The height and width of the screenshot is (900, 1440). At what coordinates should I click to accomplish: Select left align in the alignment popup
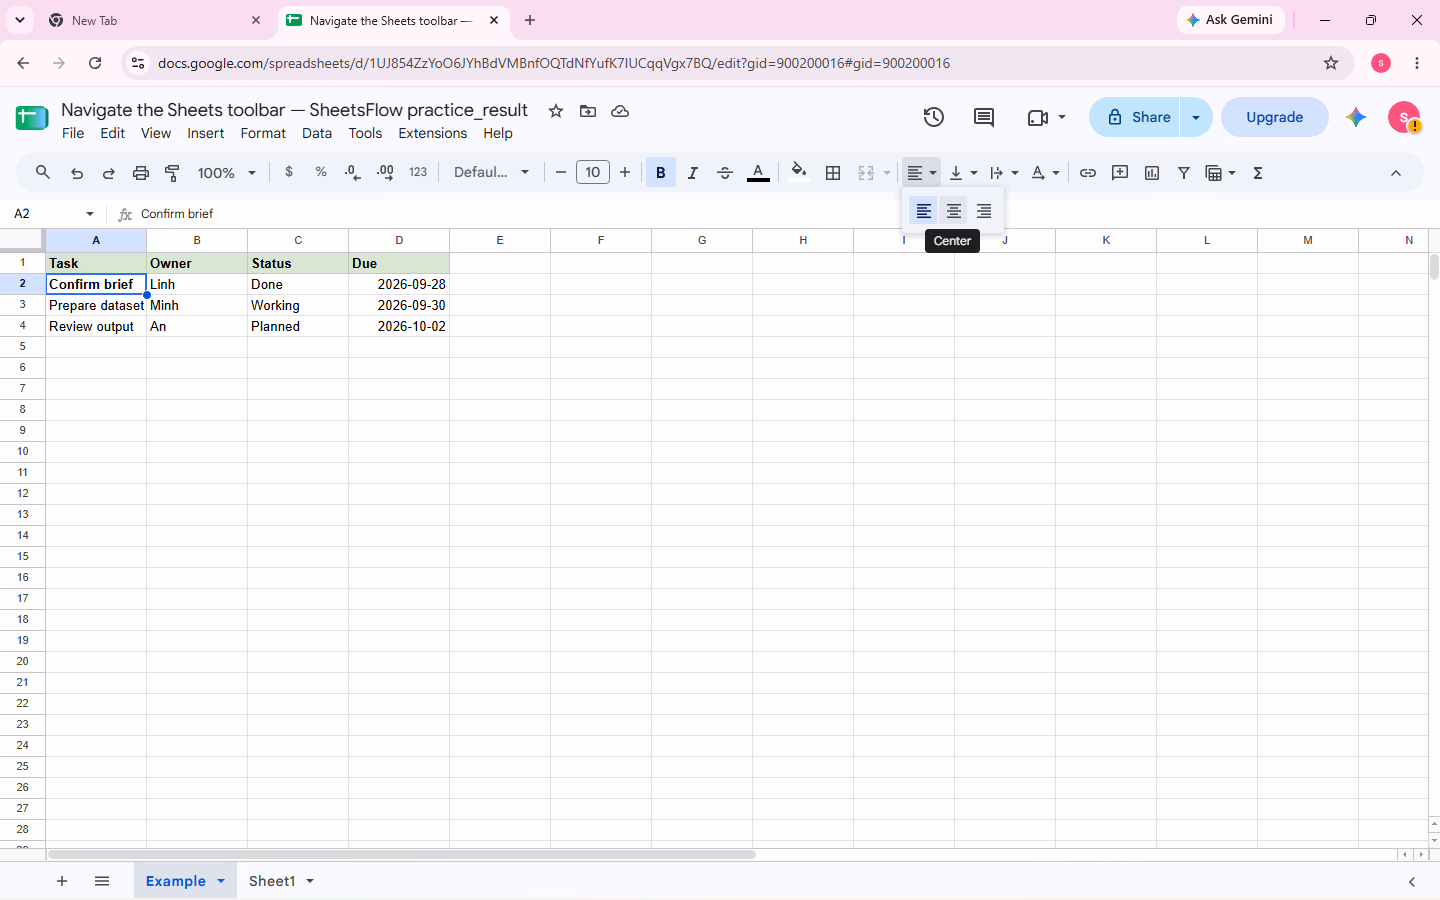pyautogui.click(x=924, y=211)
